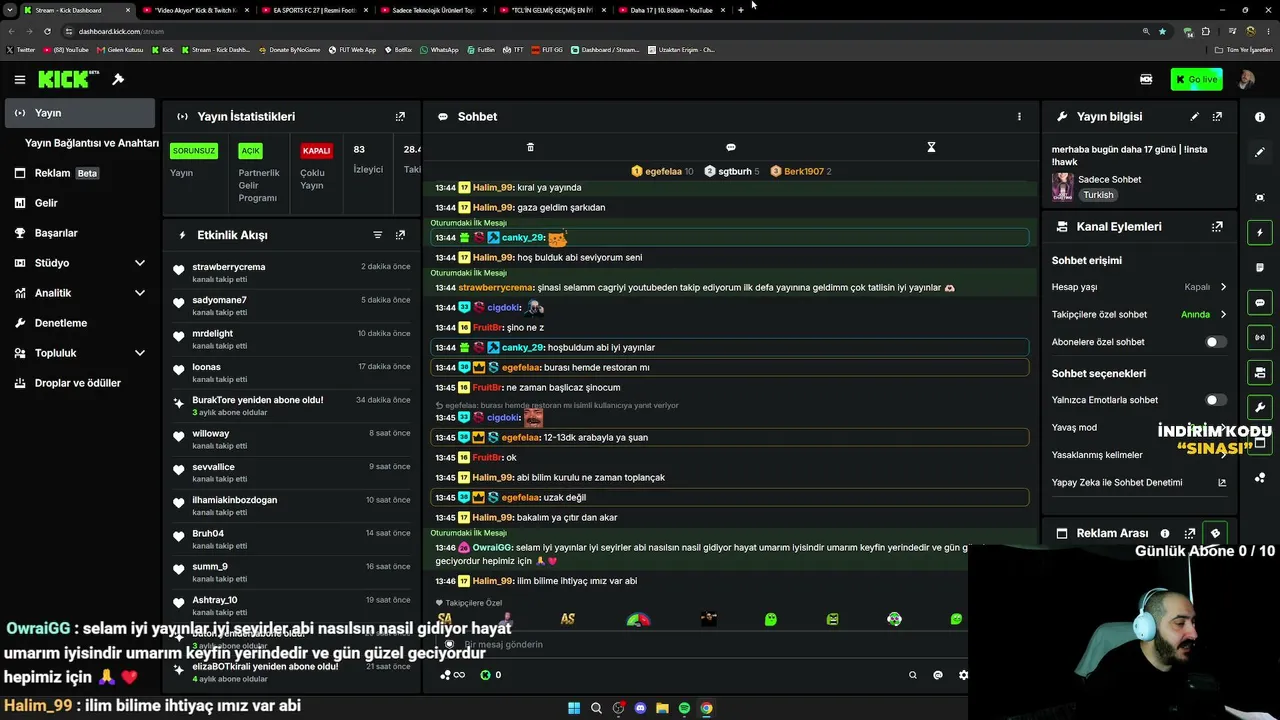
Task: Click the mention @ icon in chat
Action: tap(938, 675)
